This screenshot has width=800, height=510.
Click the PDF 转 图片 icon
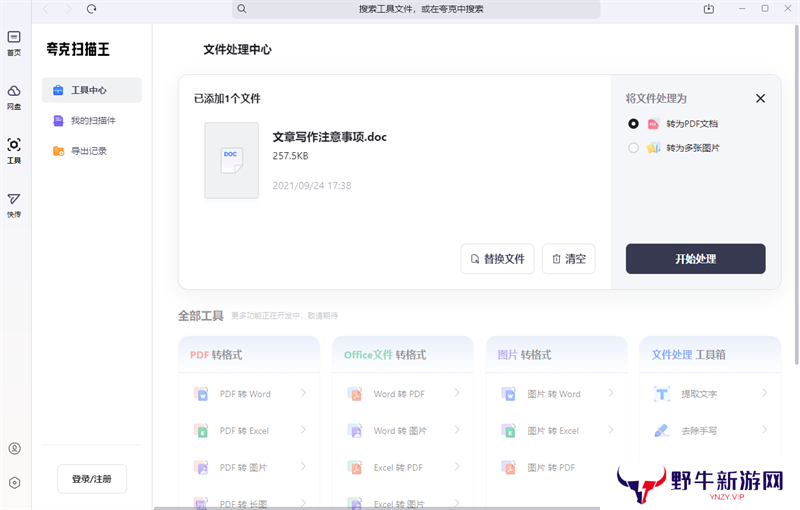tap(201, 467)
